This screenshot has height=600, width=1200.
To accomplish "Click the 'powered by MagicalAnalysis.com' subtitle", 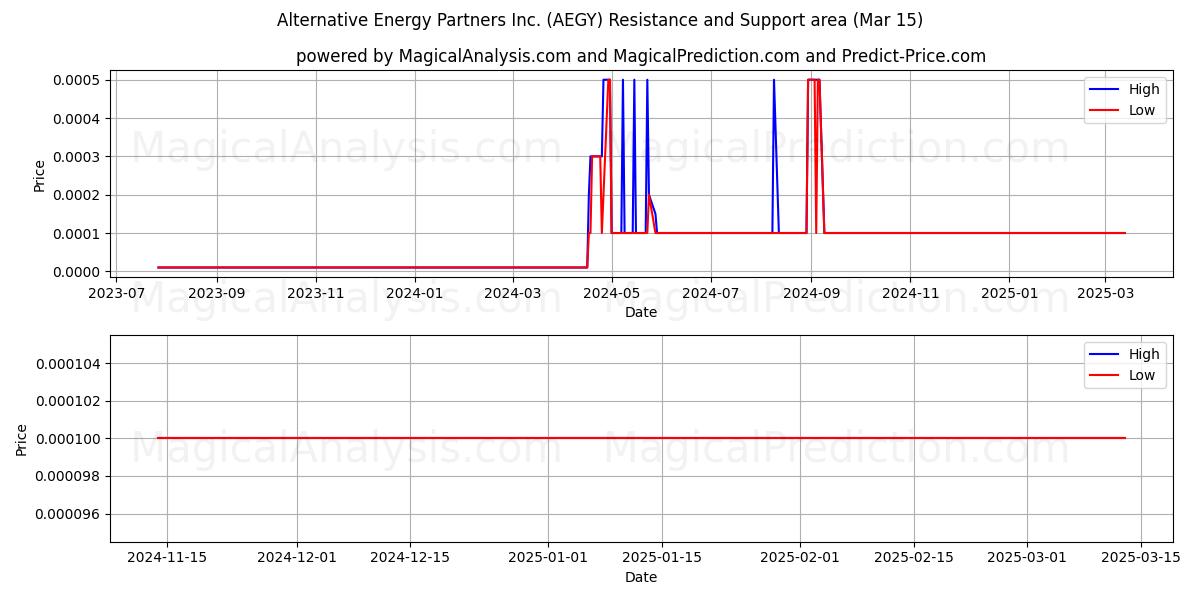I will click(x=641, y=56).
